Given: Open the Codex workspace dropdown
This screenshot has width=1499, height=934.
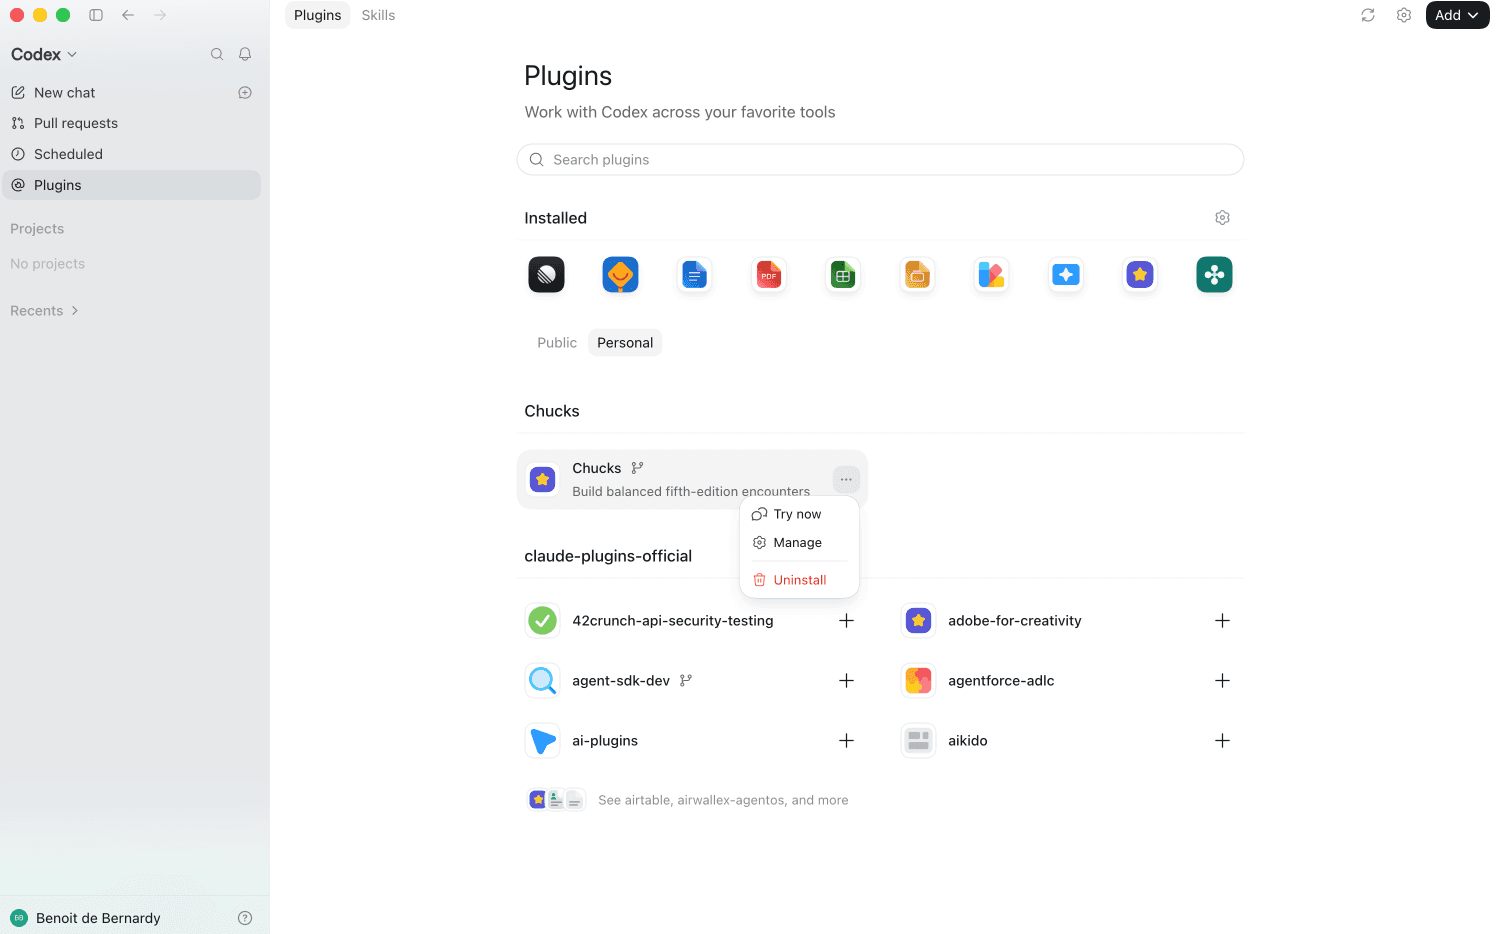Looking at the screenshot, I should point(44,54).
